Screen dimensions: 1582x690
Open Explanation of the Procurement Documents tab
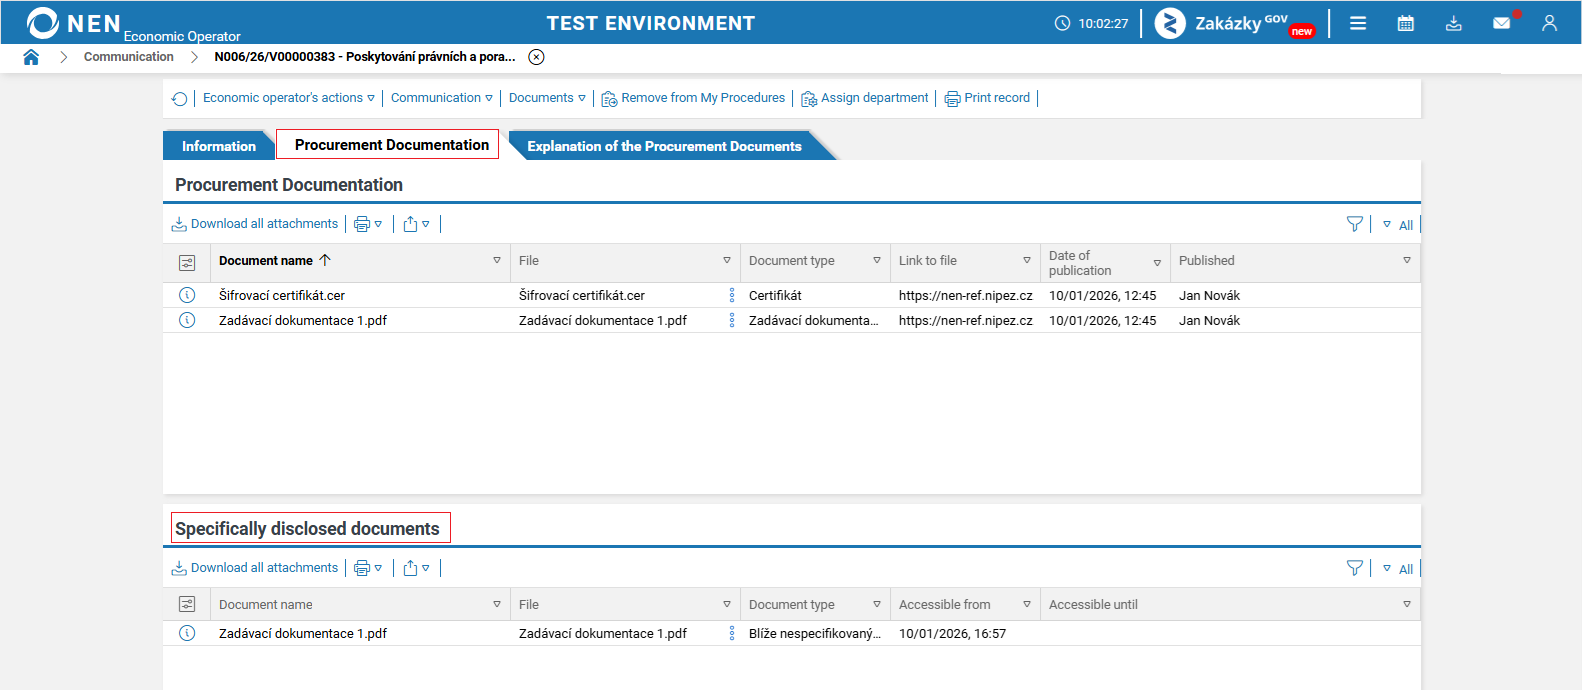[665, 146]
